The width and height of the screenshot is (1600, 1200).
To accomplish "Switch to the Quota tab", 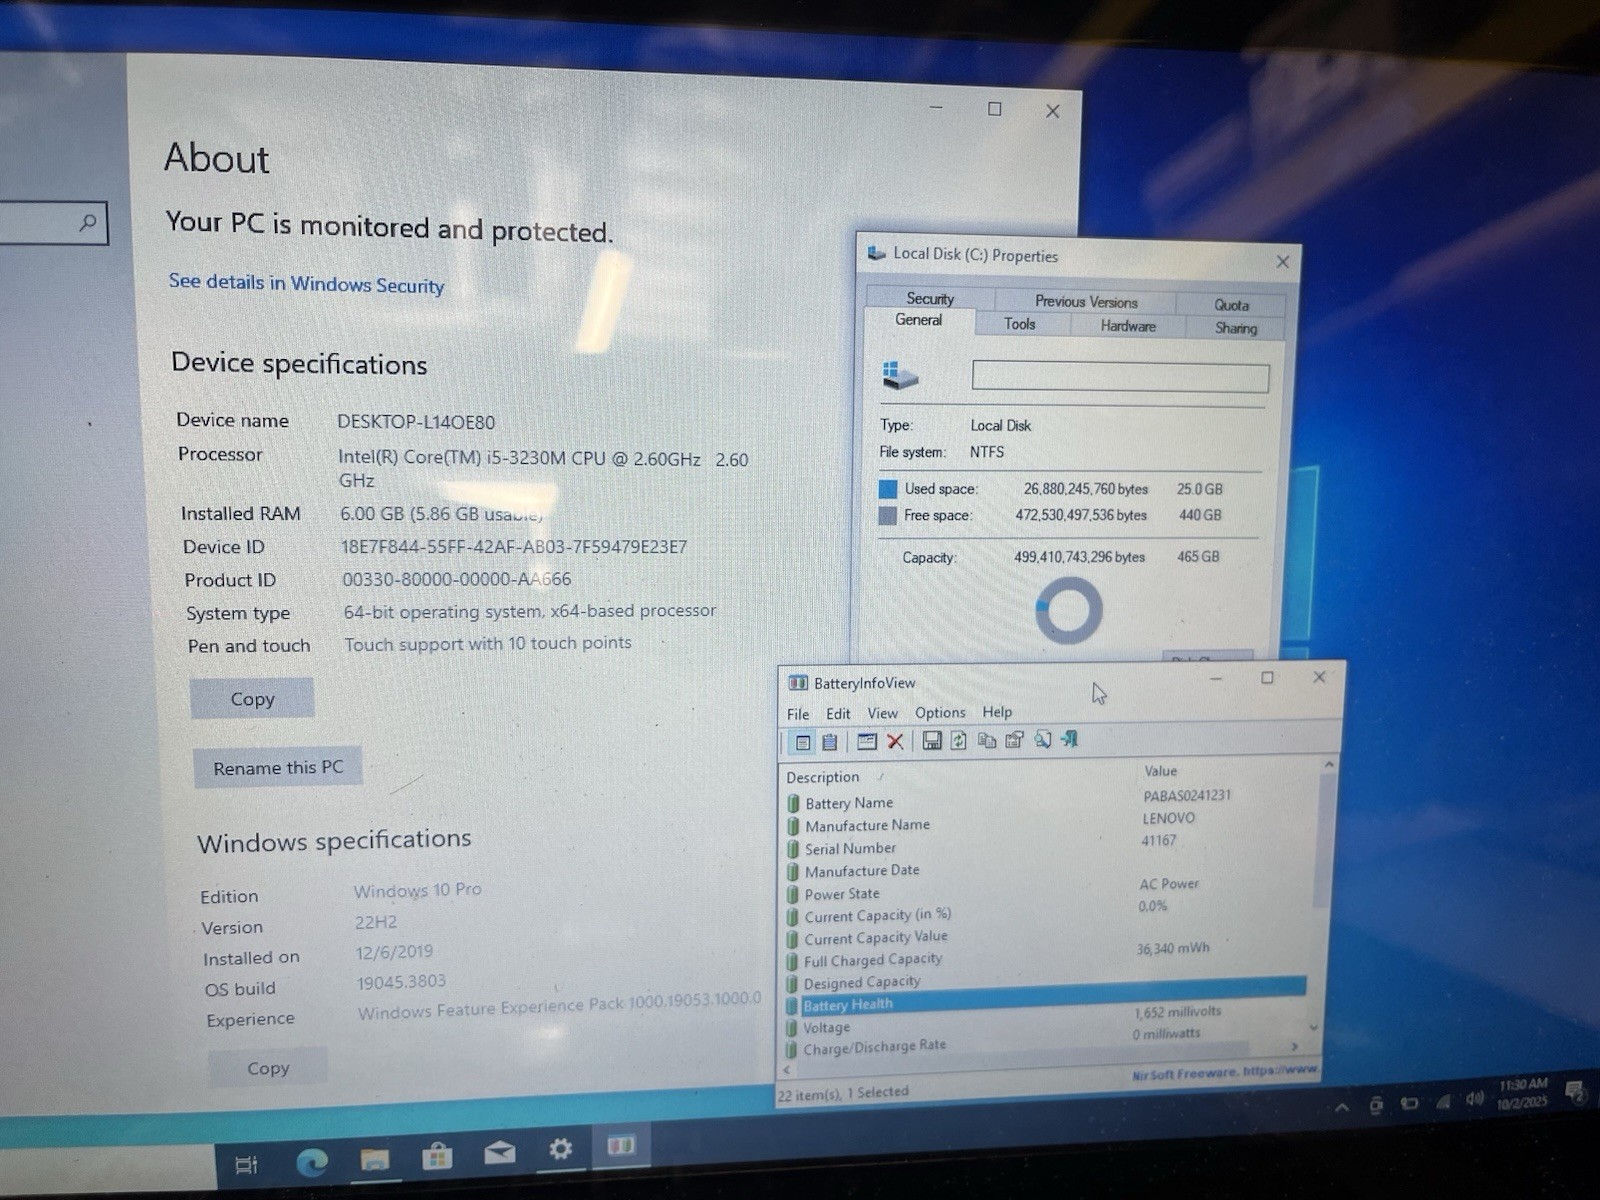I will point(1231,305).
